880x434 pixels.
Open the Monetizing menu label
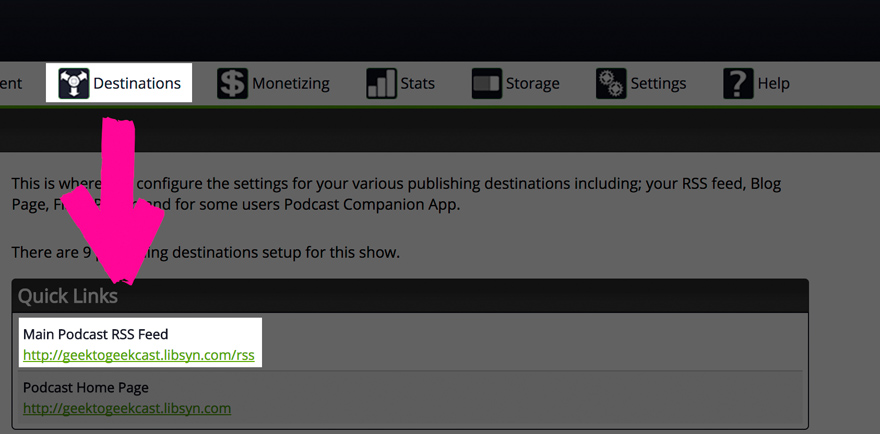click(x=291, y=84)
